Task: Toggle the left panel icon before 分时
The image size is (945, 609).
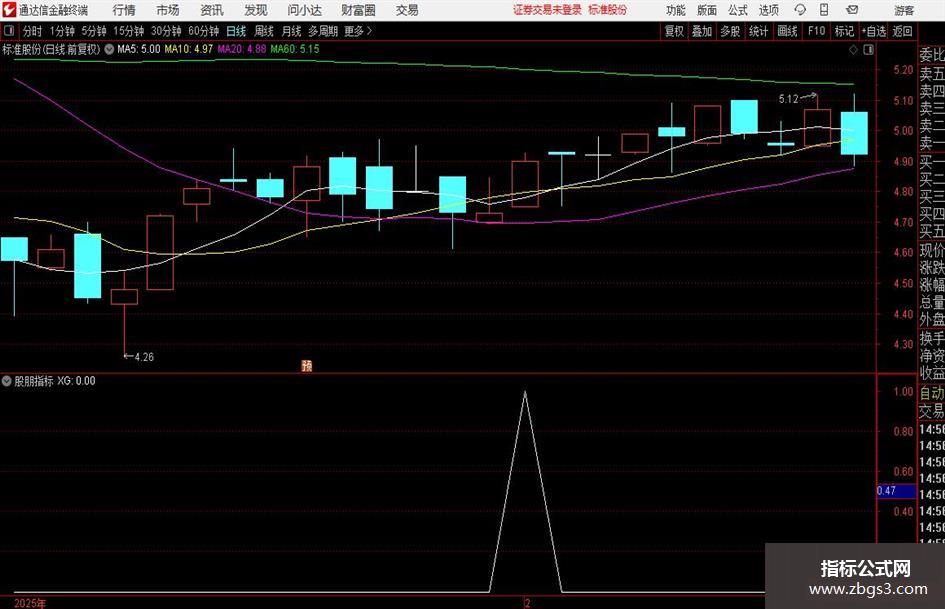Action: [9, 31]
